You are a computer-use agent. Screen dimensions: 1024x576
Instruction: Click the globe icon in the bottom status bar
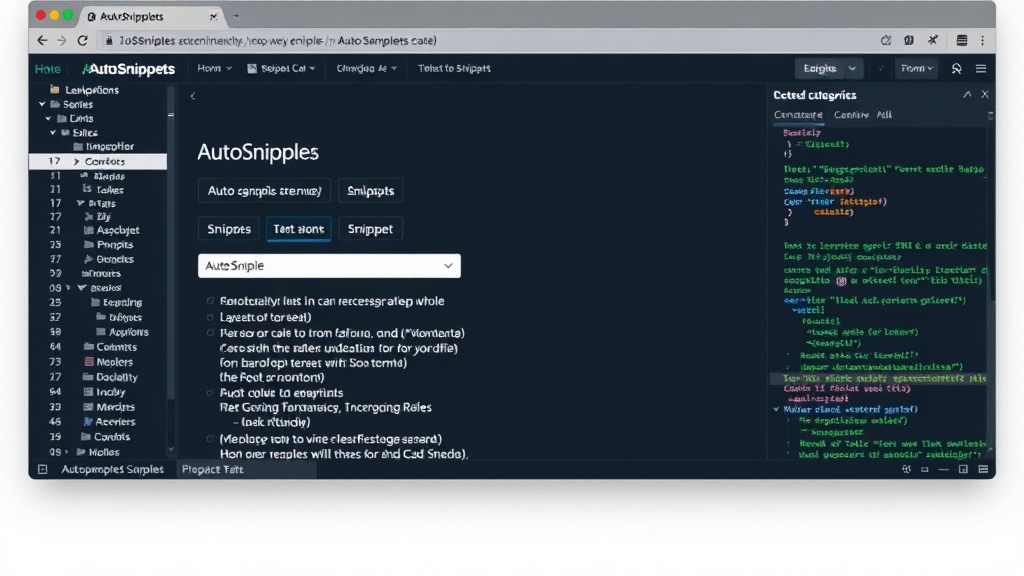[906, 469]
